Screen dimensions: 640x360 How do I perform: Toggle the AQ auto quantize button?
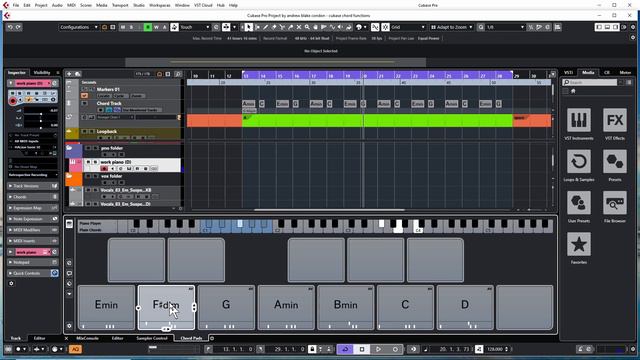pos(75,349)
